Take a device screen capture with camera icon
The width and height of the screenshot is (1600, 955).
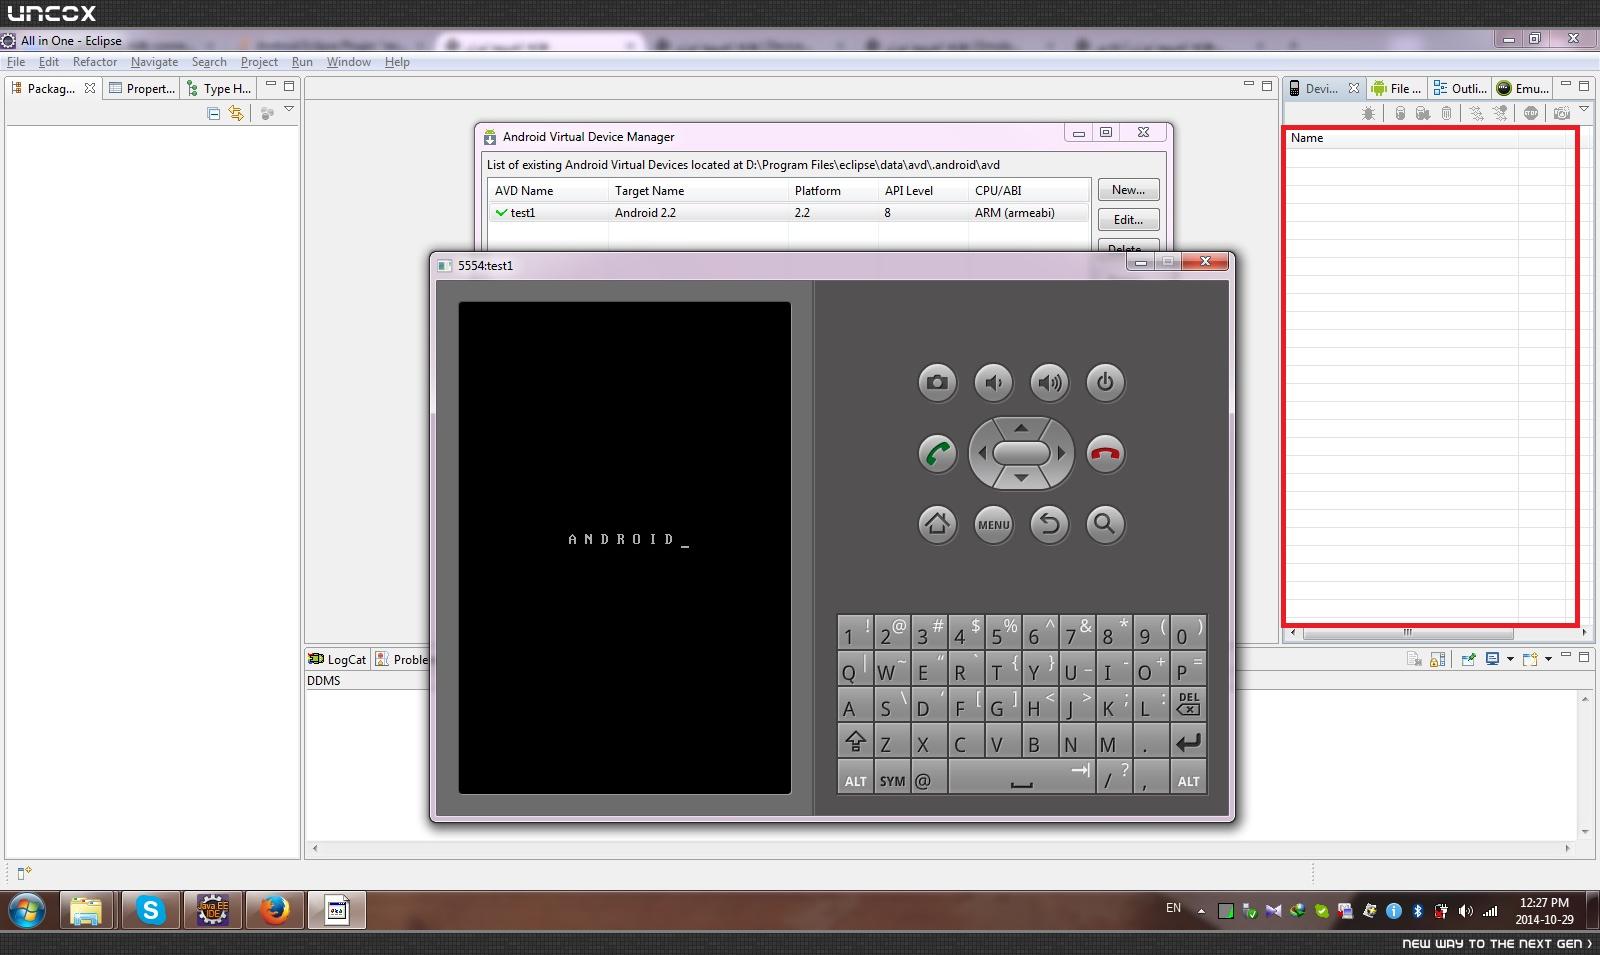[1561, 114]
